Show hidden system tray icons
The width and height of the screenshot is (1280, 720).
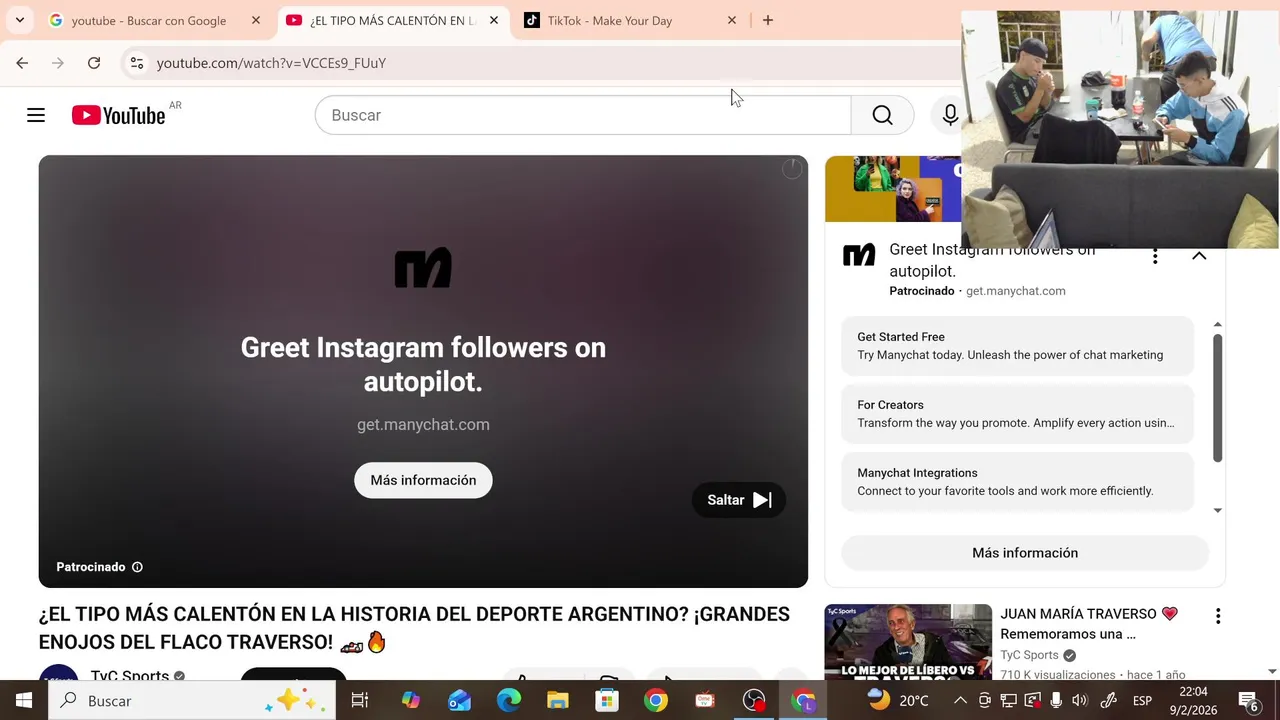(960, 701)
